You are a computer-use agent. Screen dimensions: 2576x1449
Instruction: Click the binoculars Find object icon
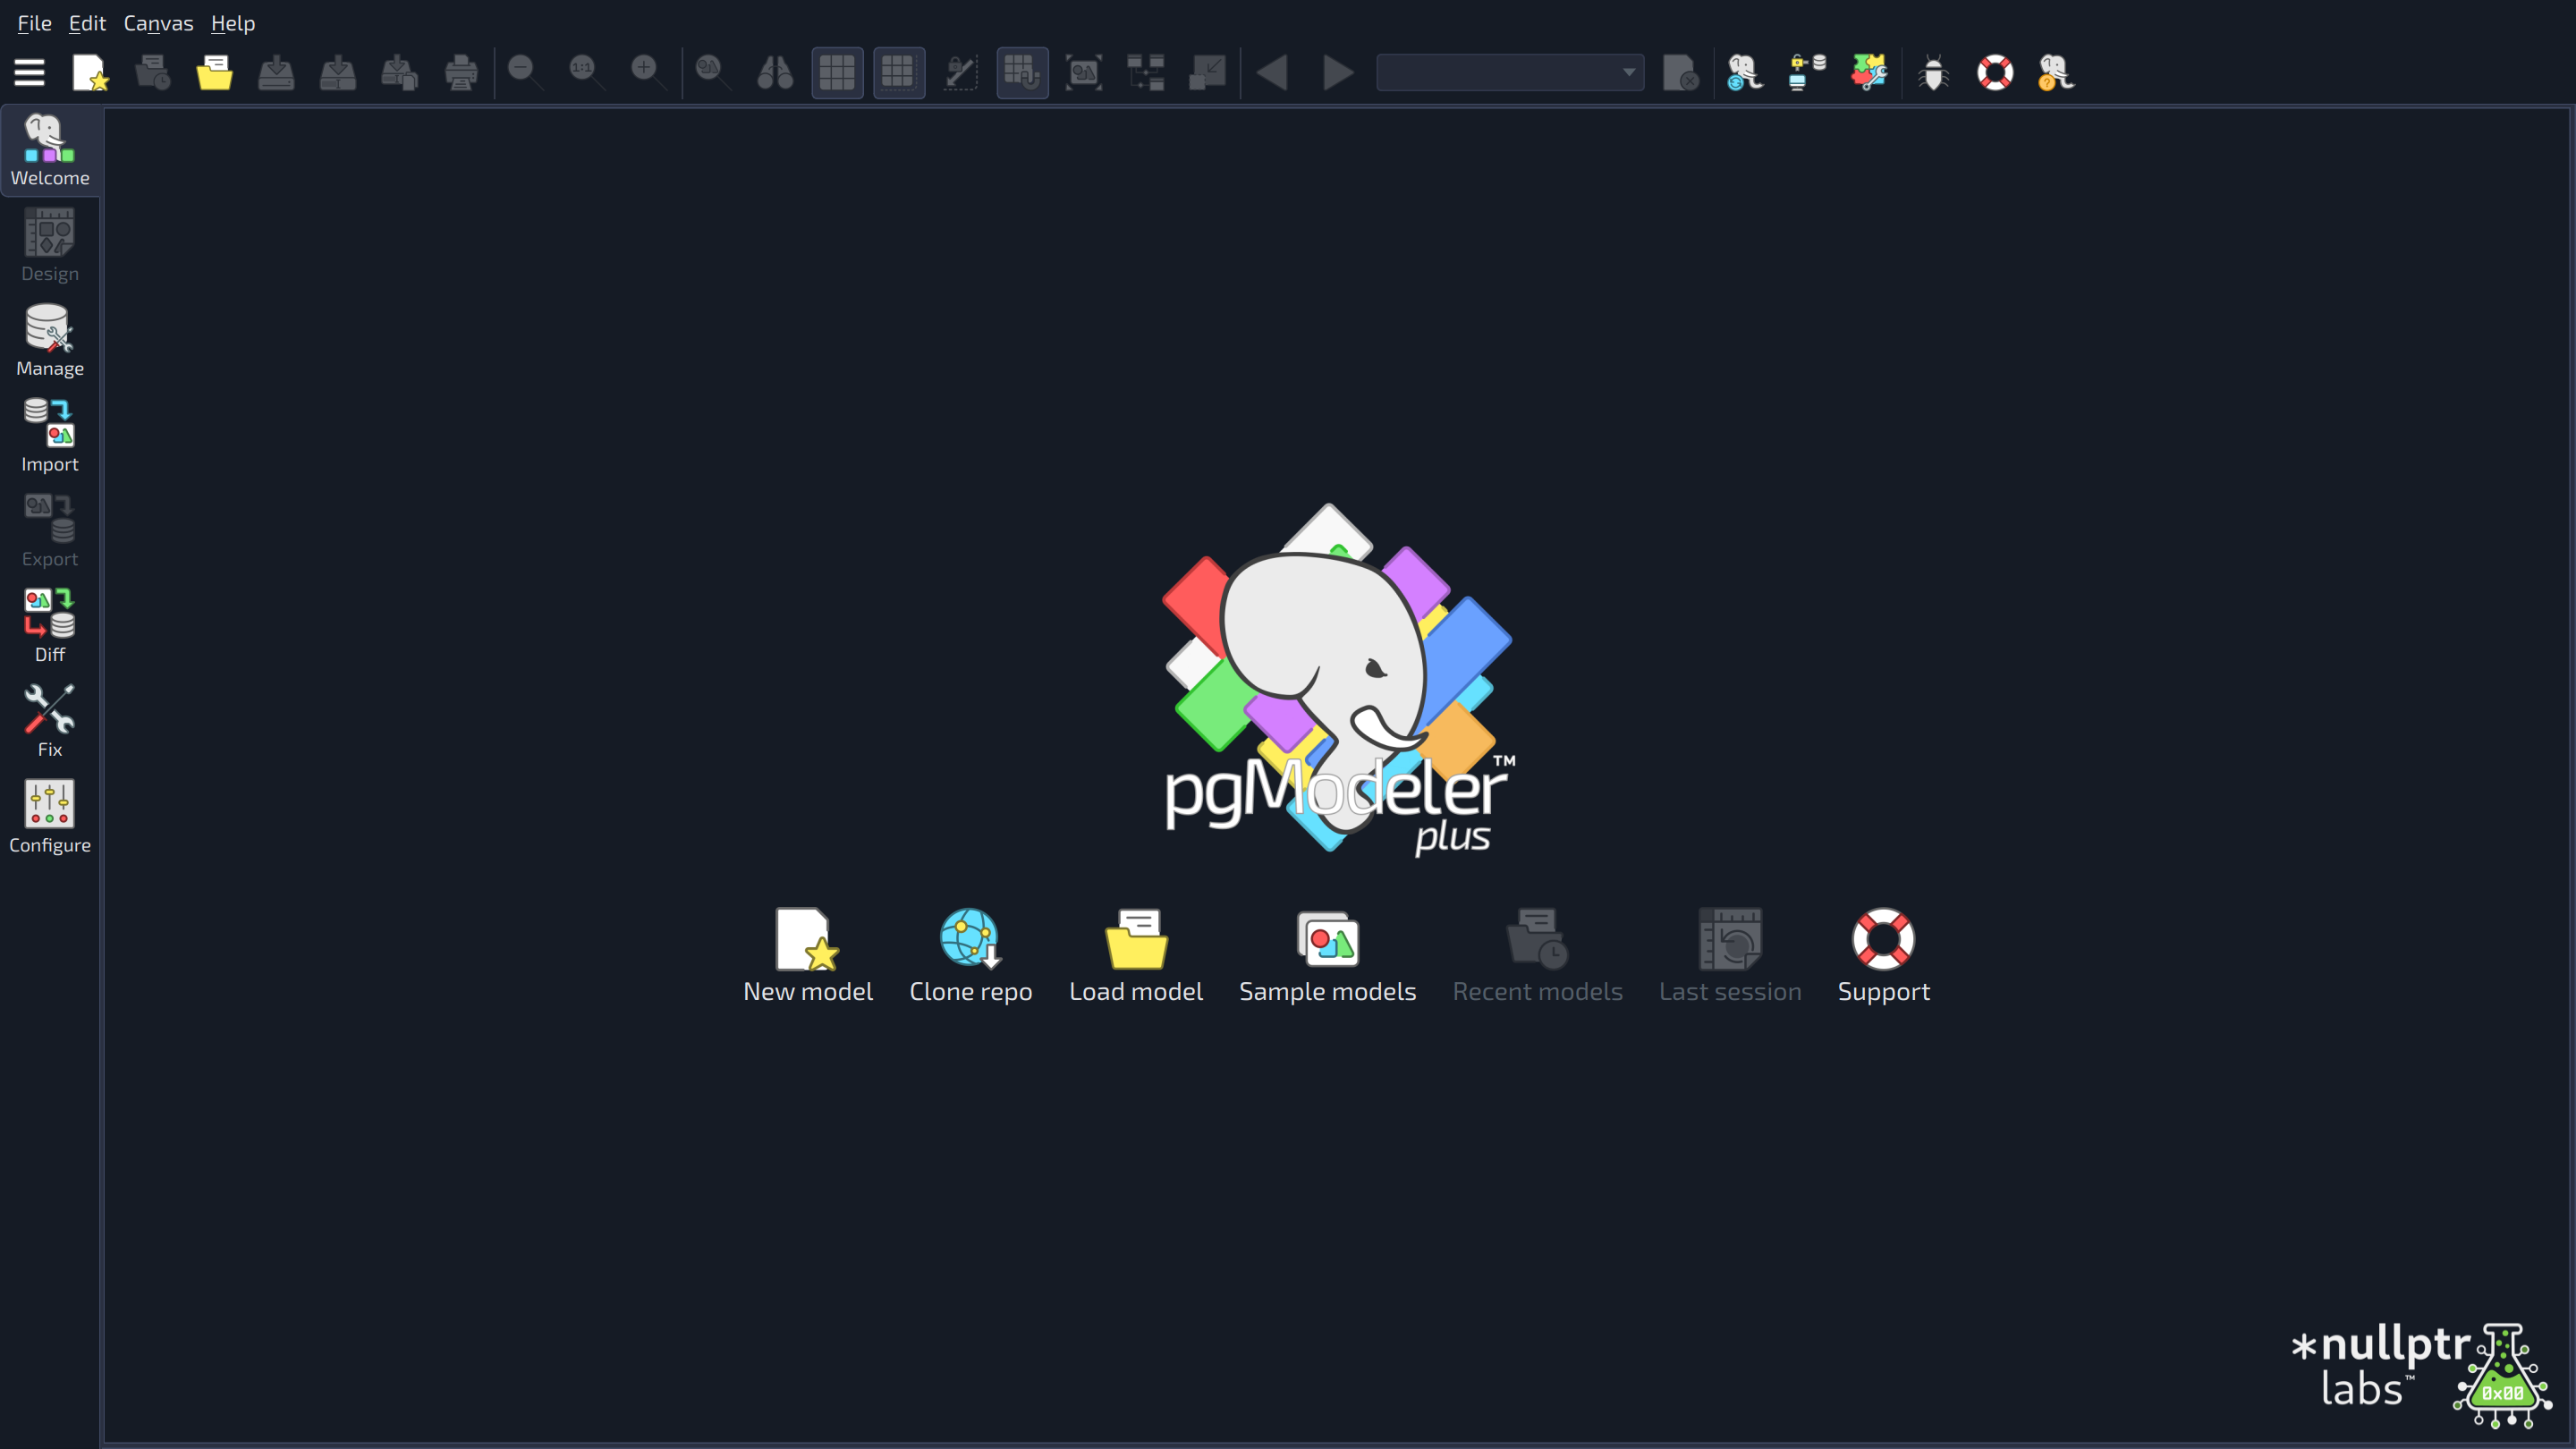(x=775, y=72)
